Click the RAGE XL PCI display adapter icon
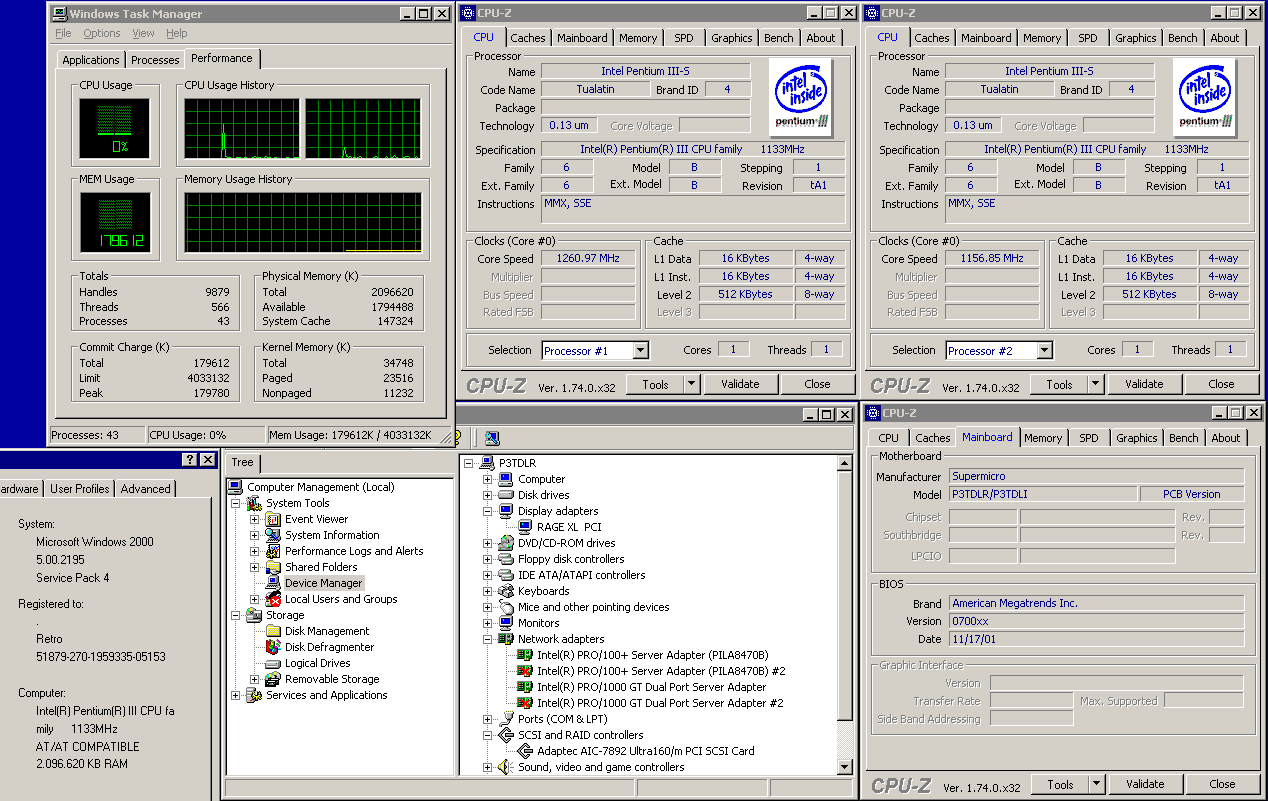Image resolution: width=1268 pixels, height=801 pixels. pyautogui.click(x=525, y=527)
